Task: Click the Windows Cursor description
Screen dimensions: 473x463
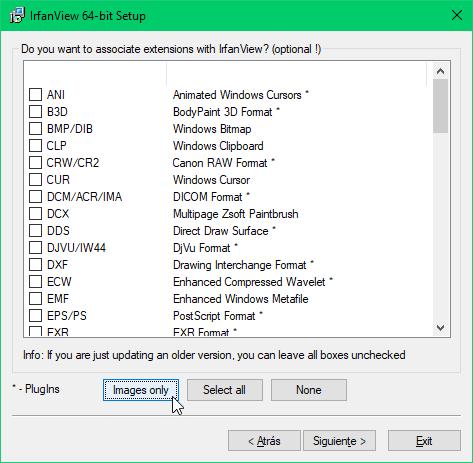Action: (211, 180)
